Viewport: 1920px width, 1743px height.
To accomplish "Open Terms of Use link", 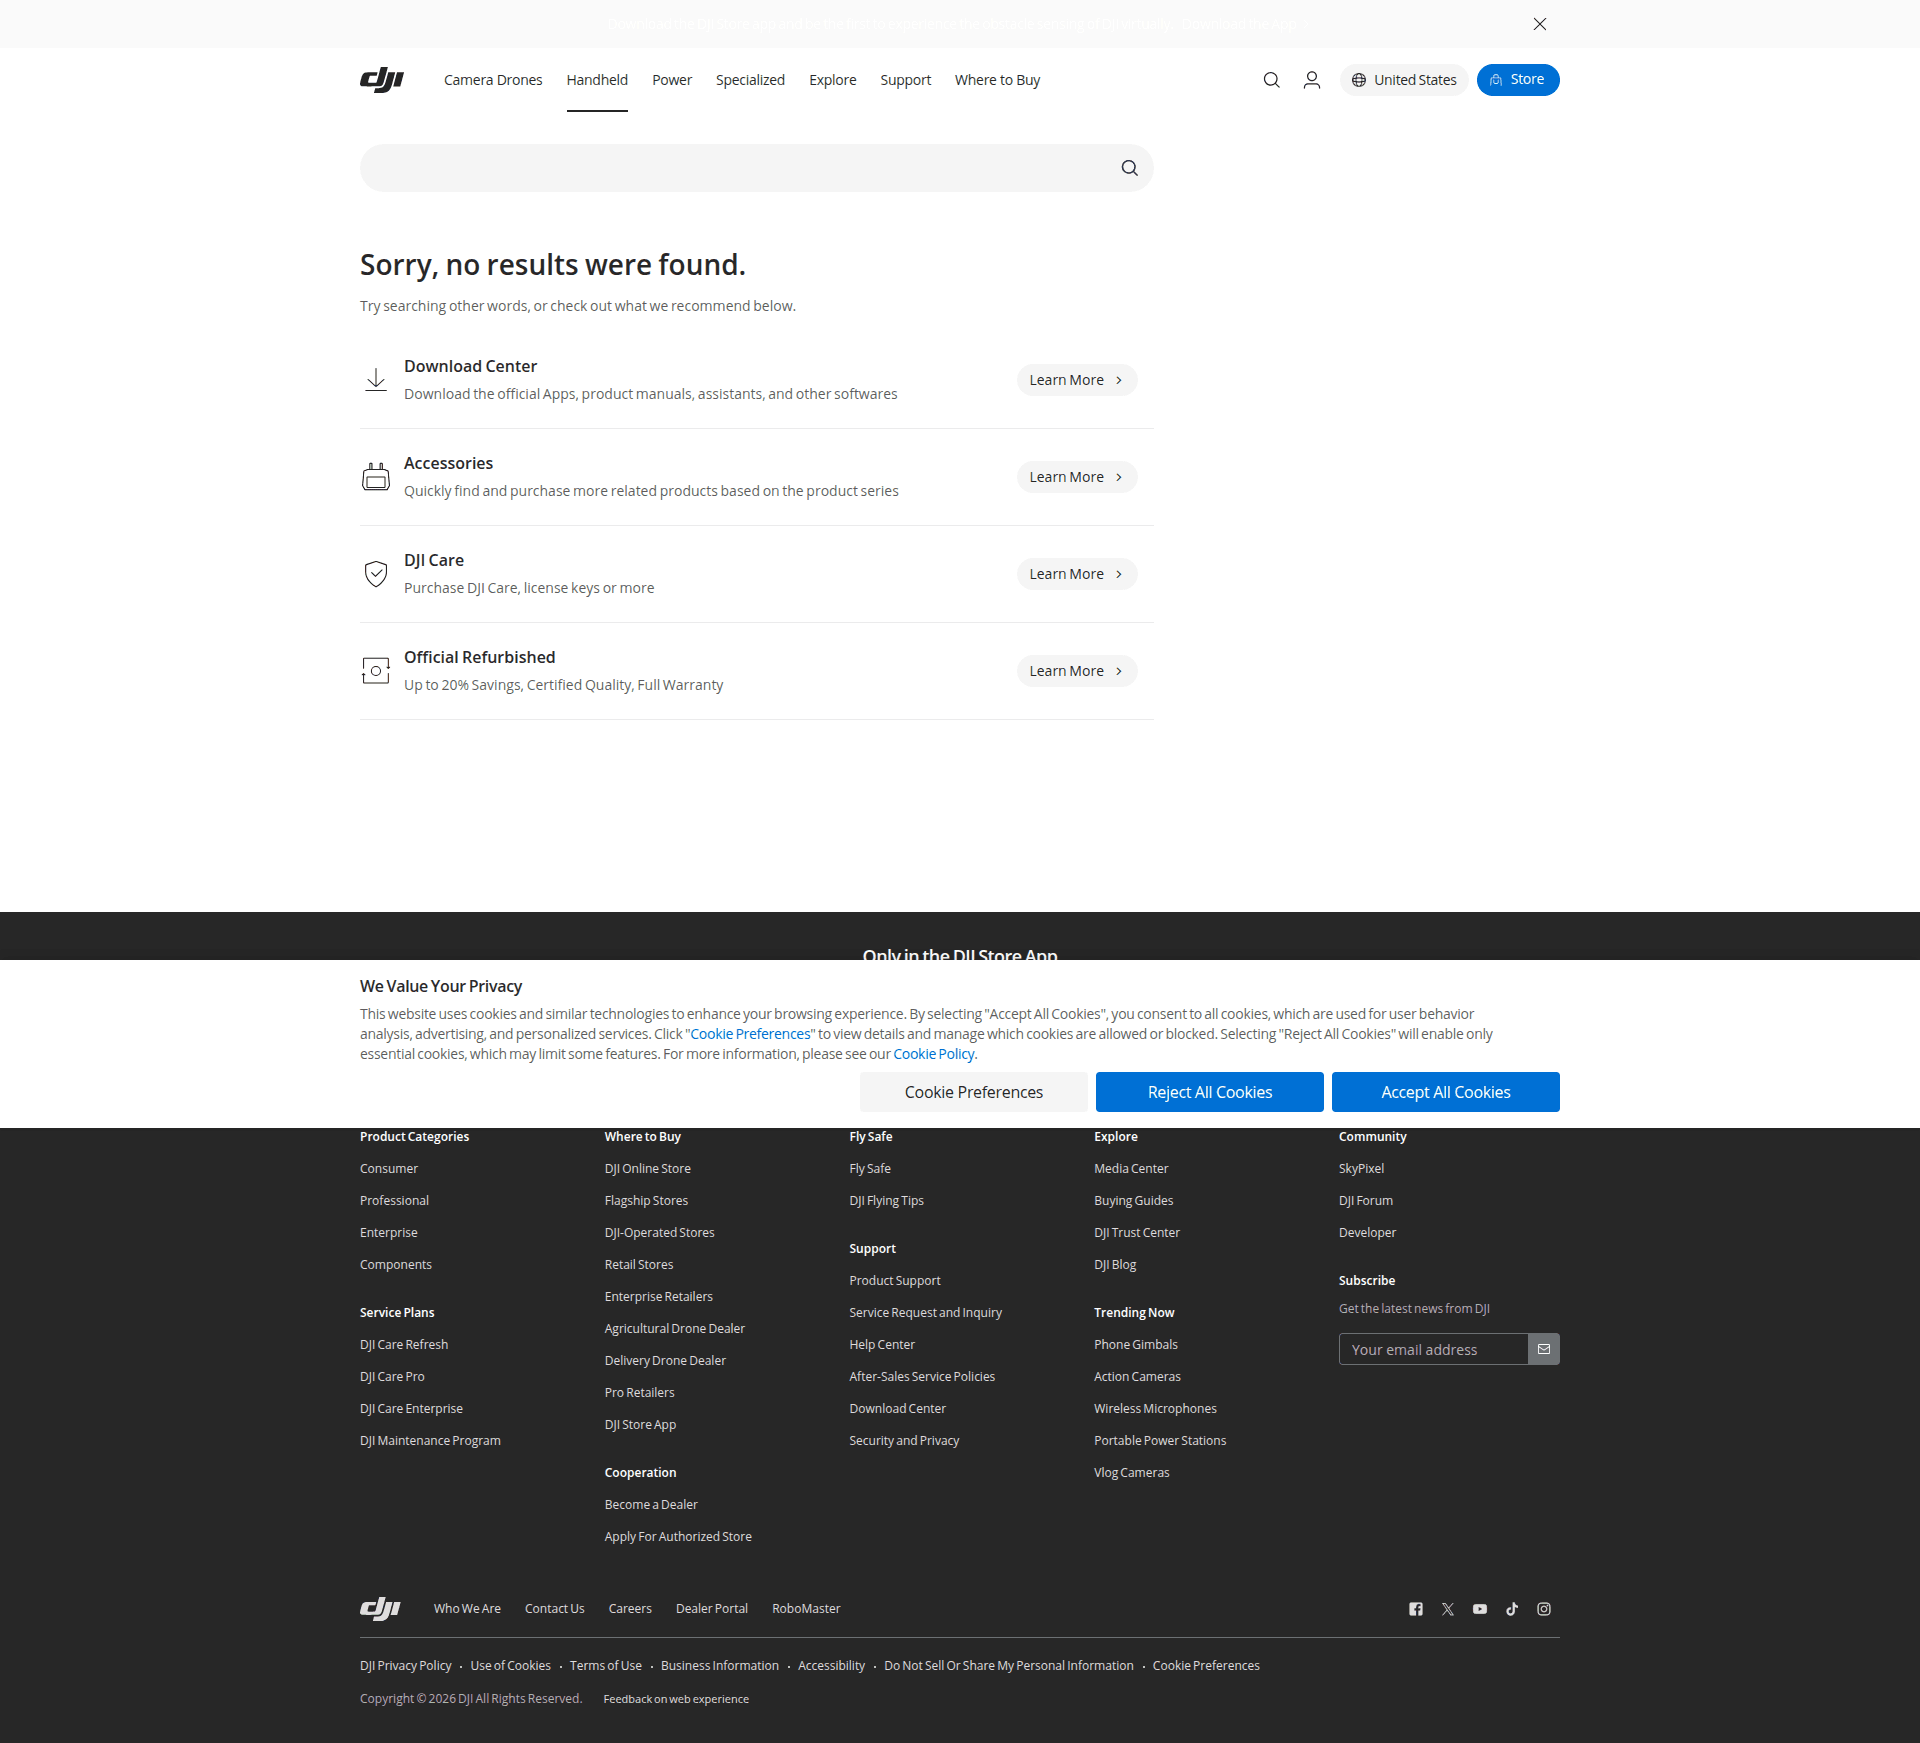I will 606,1665.
